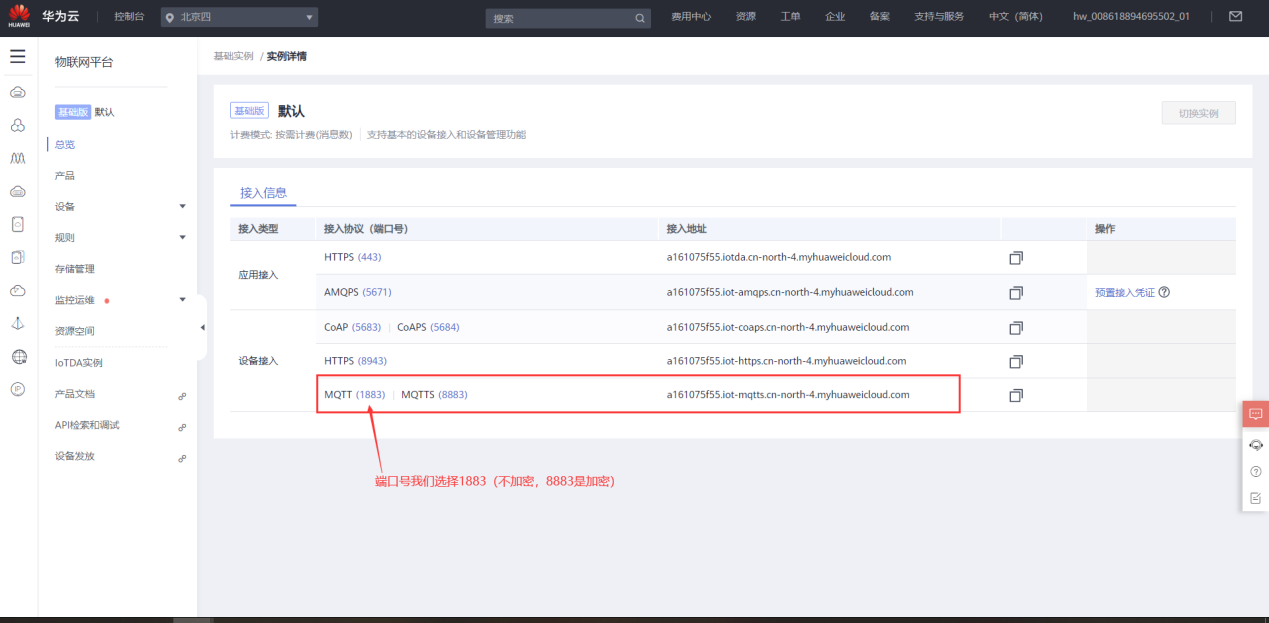The height and width of the screenshot is (623, 1269).
Task: Click the floating question mark help icon
Action: pyautogui.click(x=1256, y=471)
